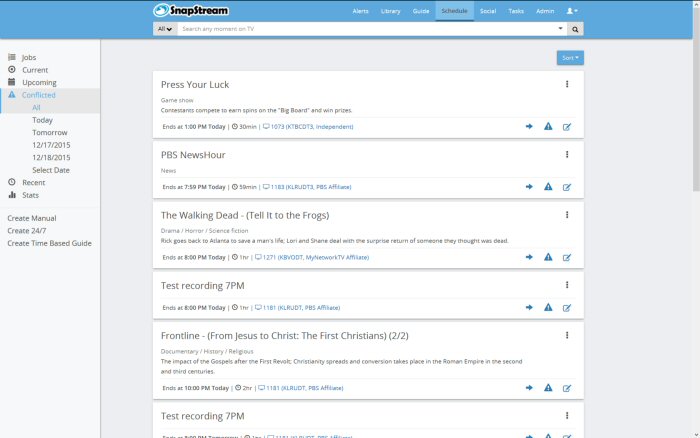Select the Schedule tab
This screenshot has height=438, width=700.
(x=454, y=11)
